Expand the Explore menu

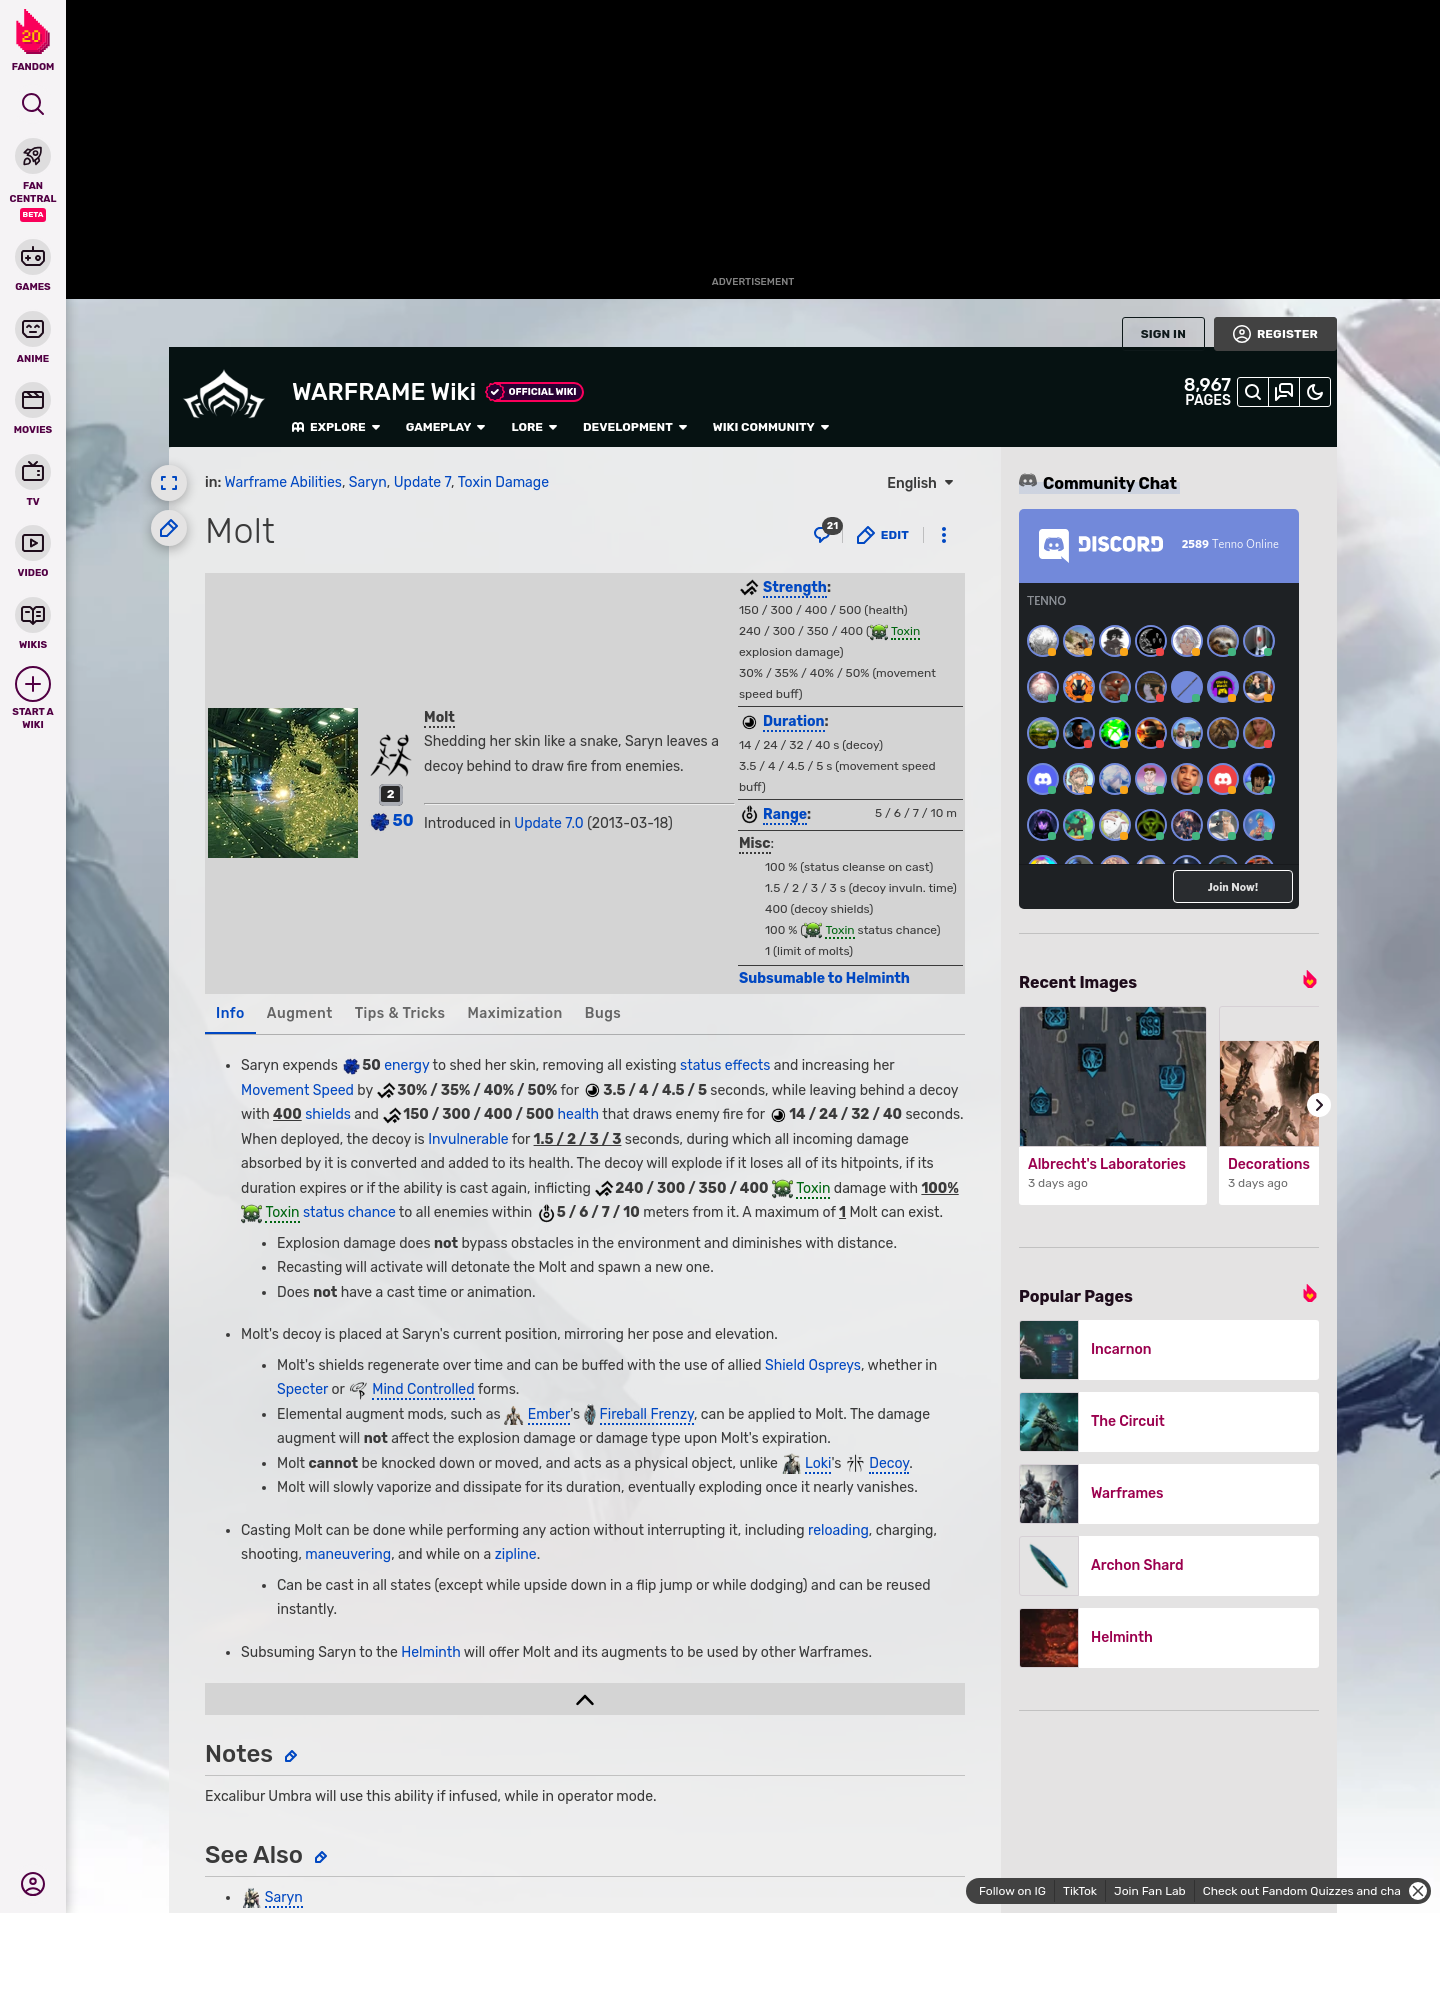(x=336, y=427)
